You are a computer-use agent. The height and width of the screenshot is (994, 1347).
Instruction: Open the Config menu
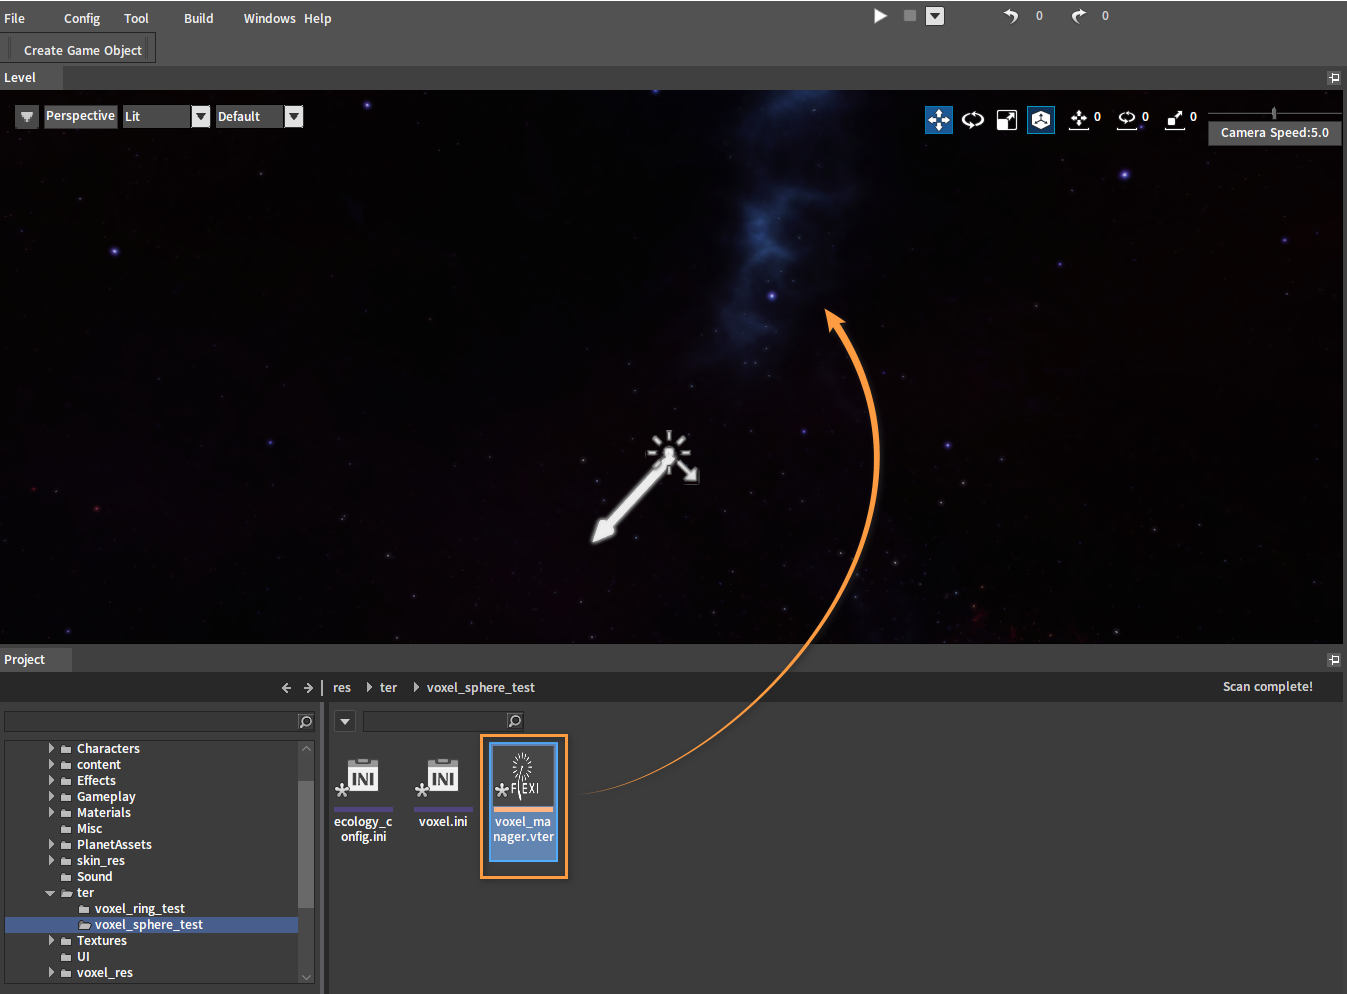pyautogui.click(x=82, y=18)
